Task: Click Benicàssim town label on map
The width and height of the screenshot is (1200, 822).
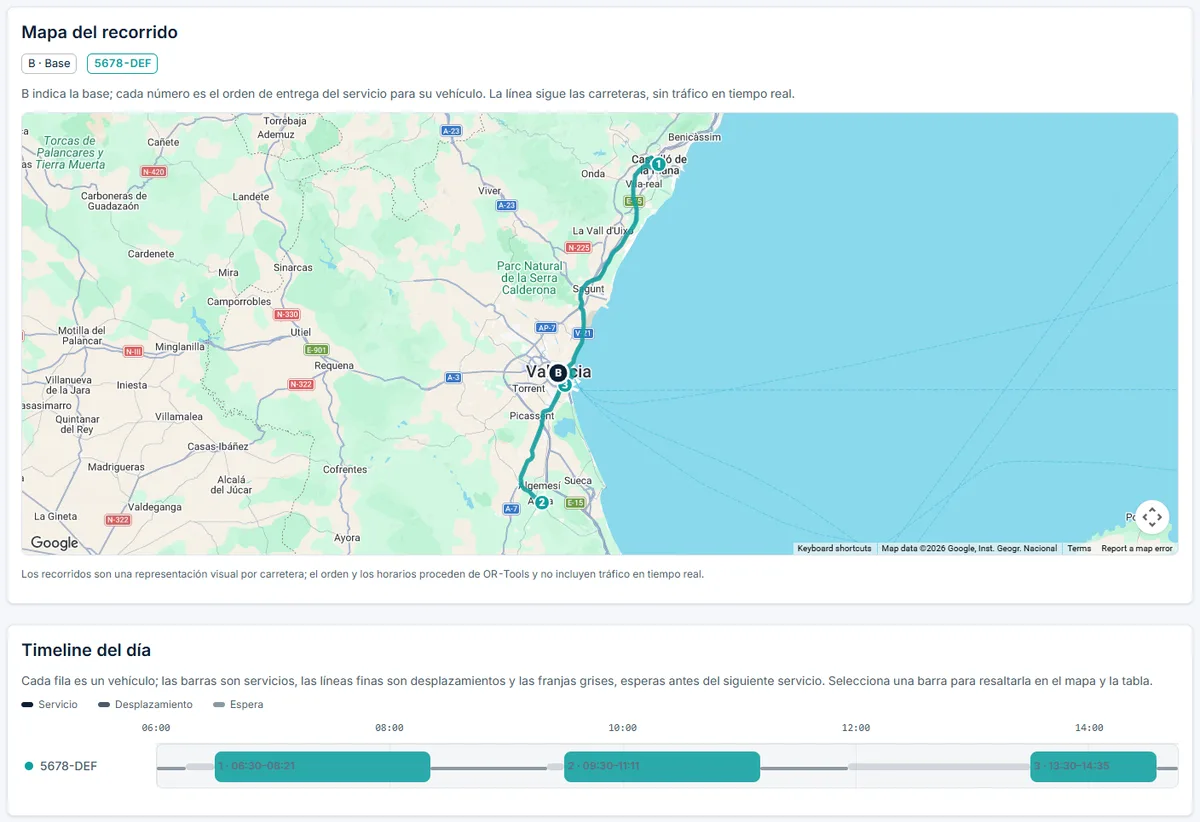Action: pos(694,137)
